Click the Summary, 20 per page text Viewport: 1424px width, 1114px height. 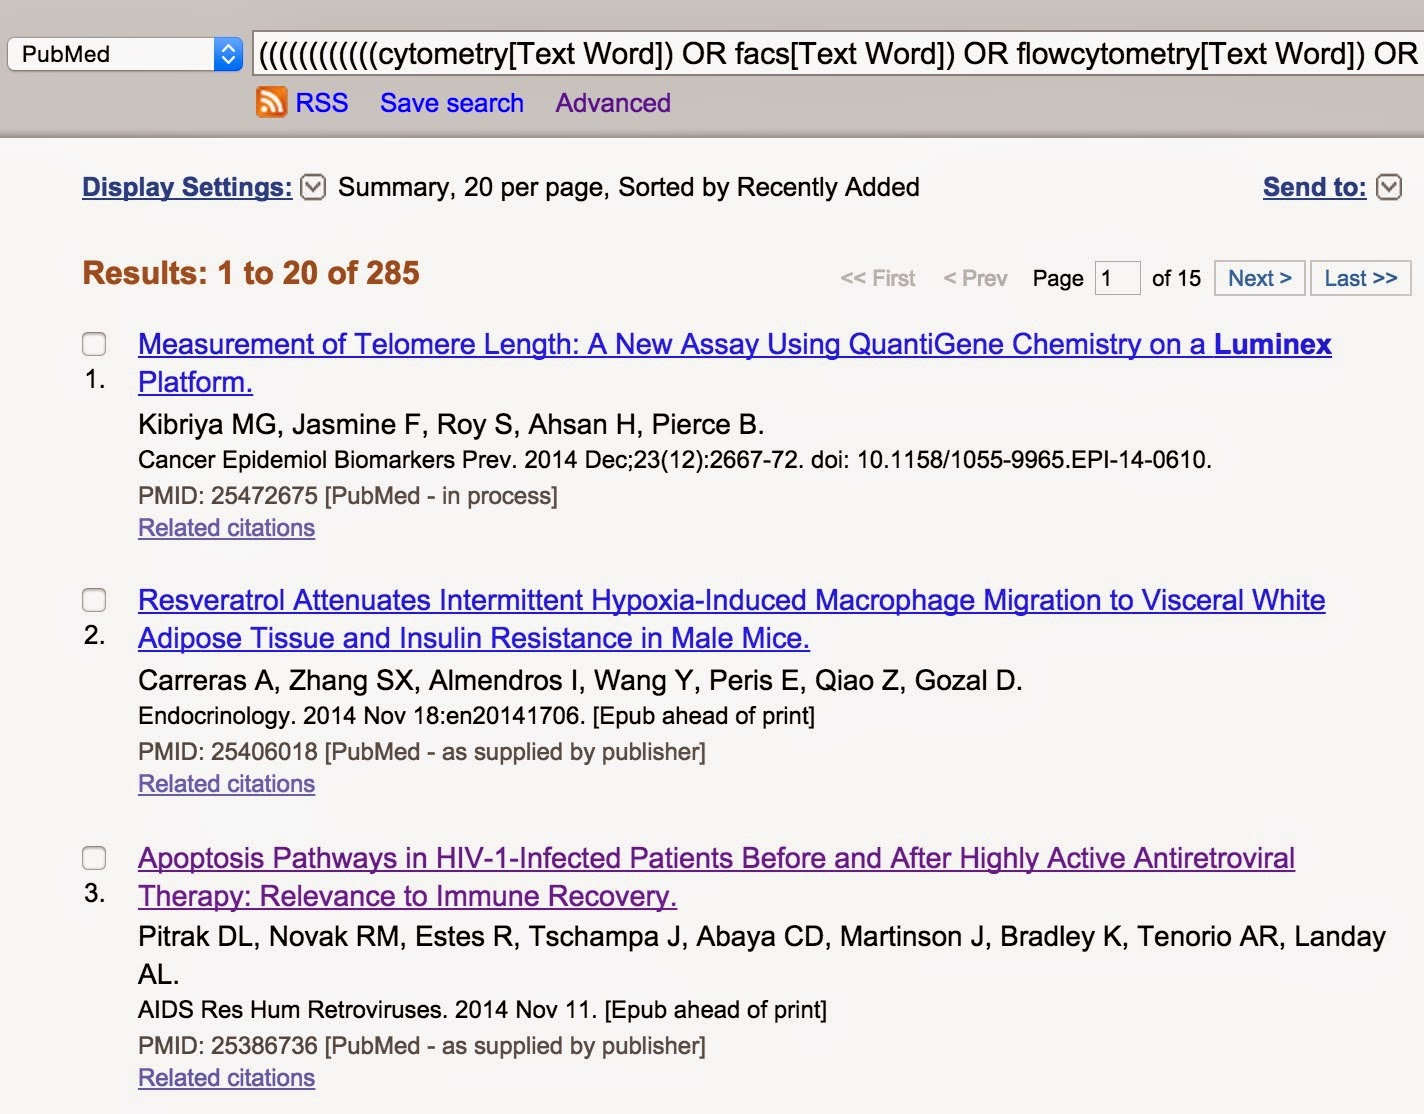point(629,187)
